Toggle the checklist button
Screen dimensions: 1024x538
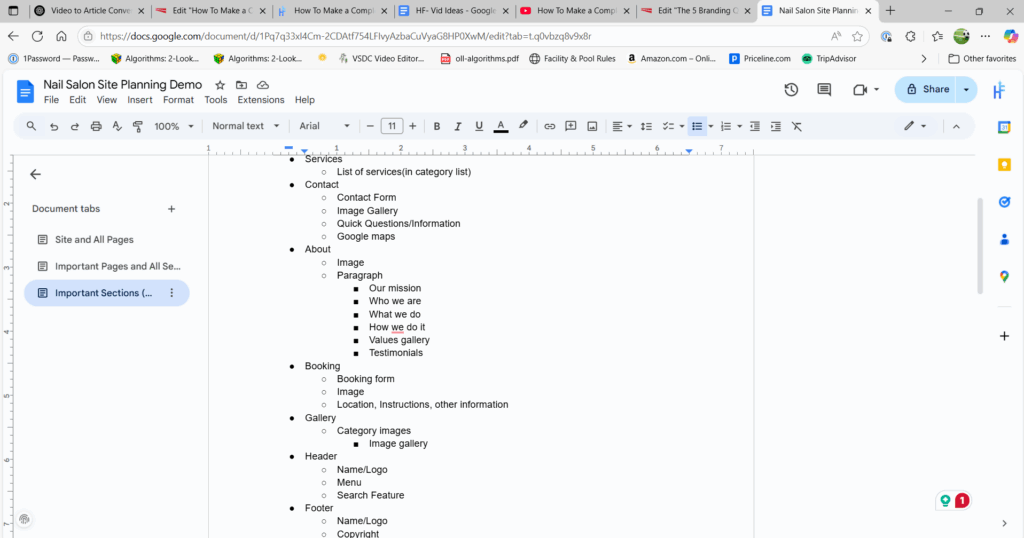pos(668,127)
